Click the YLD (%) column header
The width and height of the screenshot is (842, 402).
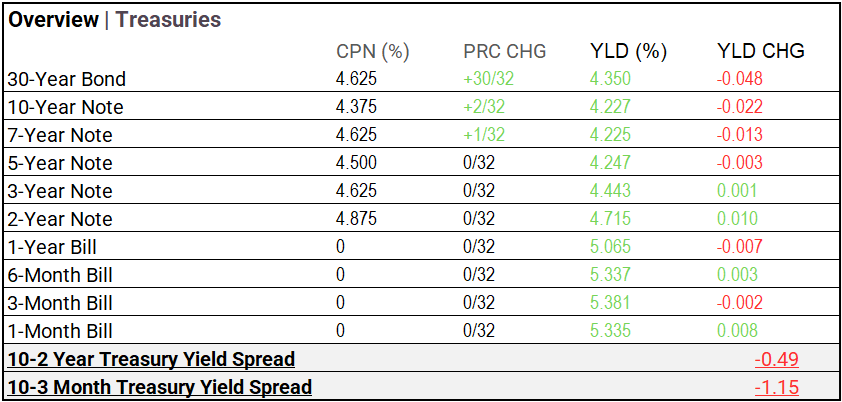pyautogui.click(x=628, y=52)
